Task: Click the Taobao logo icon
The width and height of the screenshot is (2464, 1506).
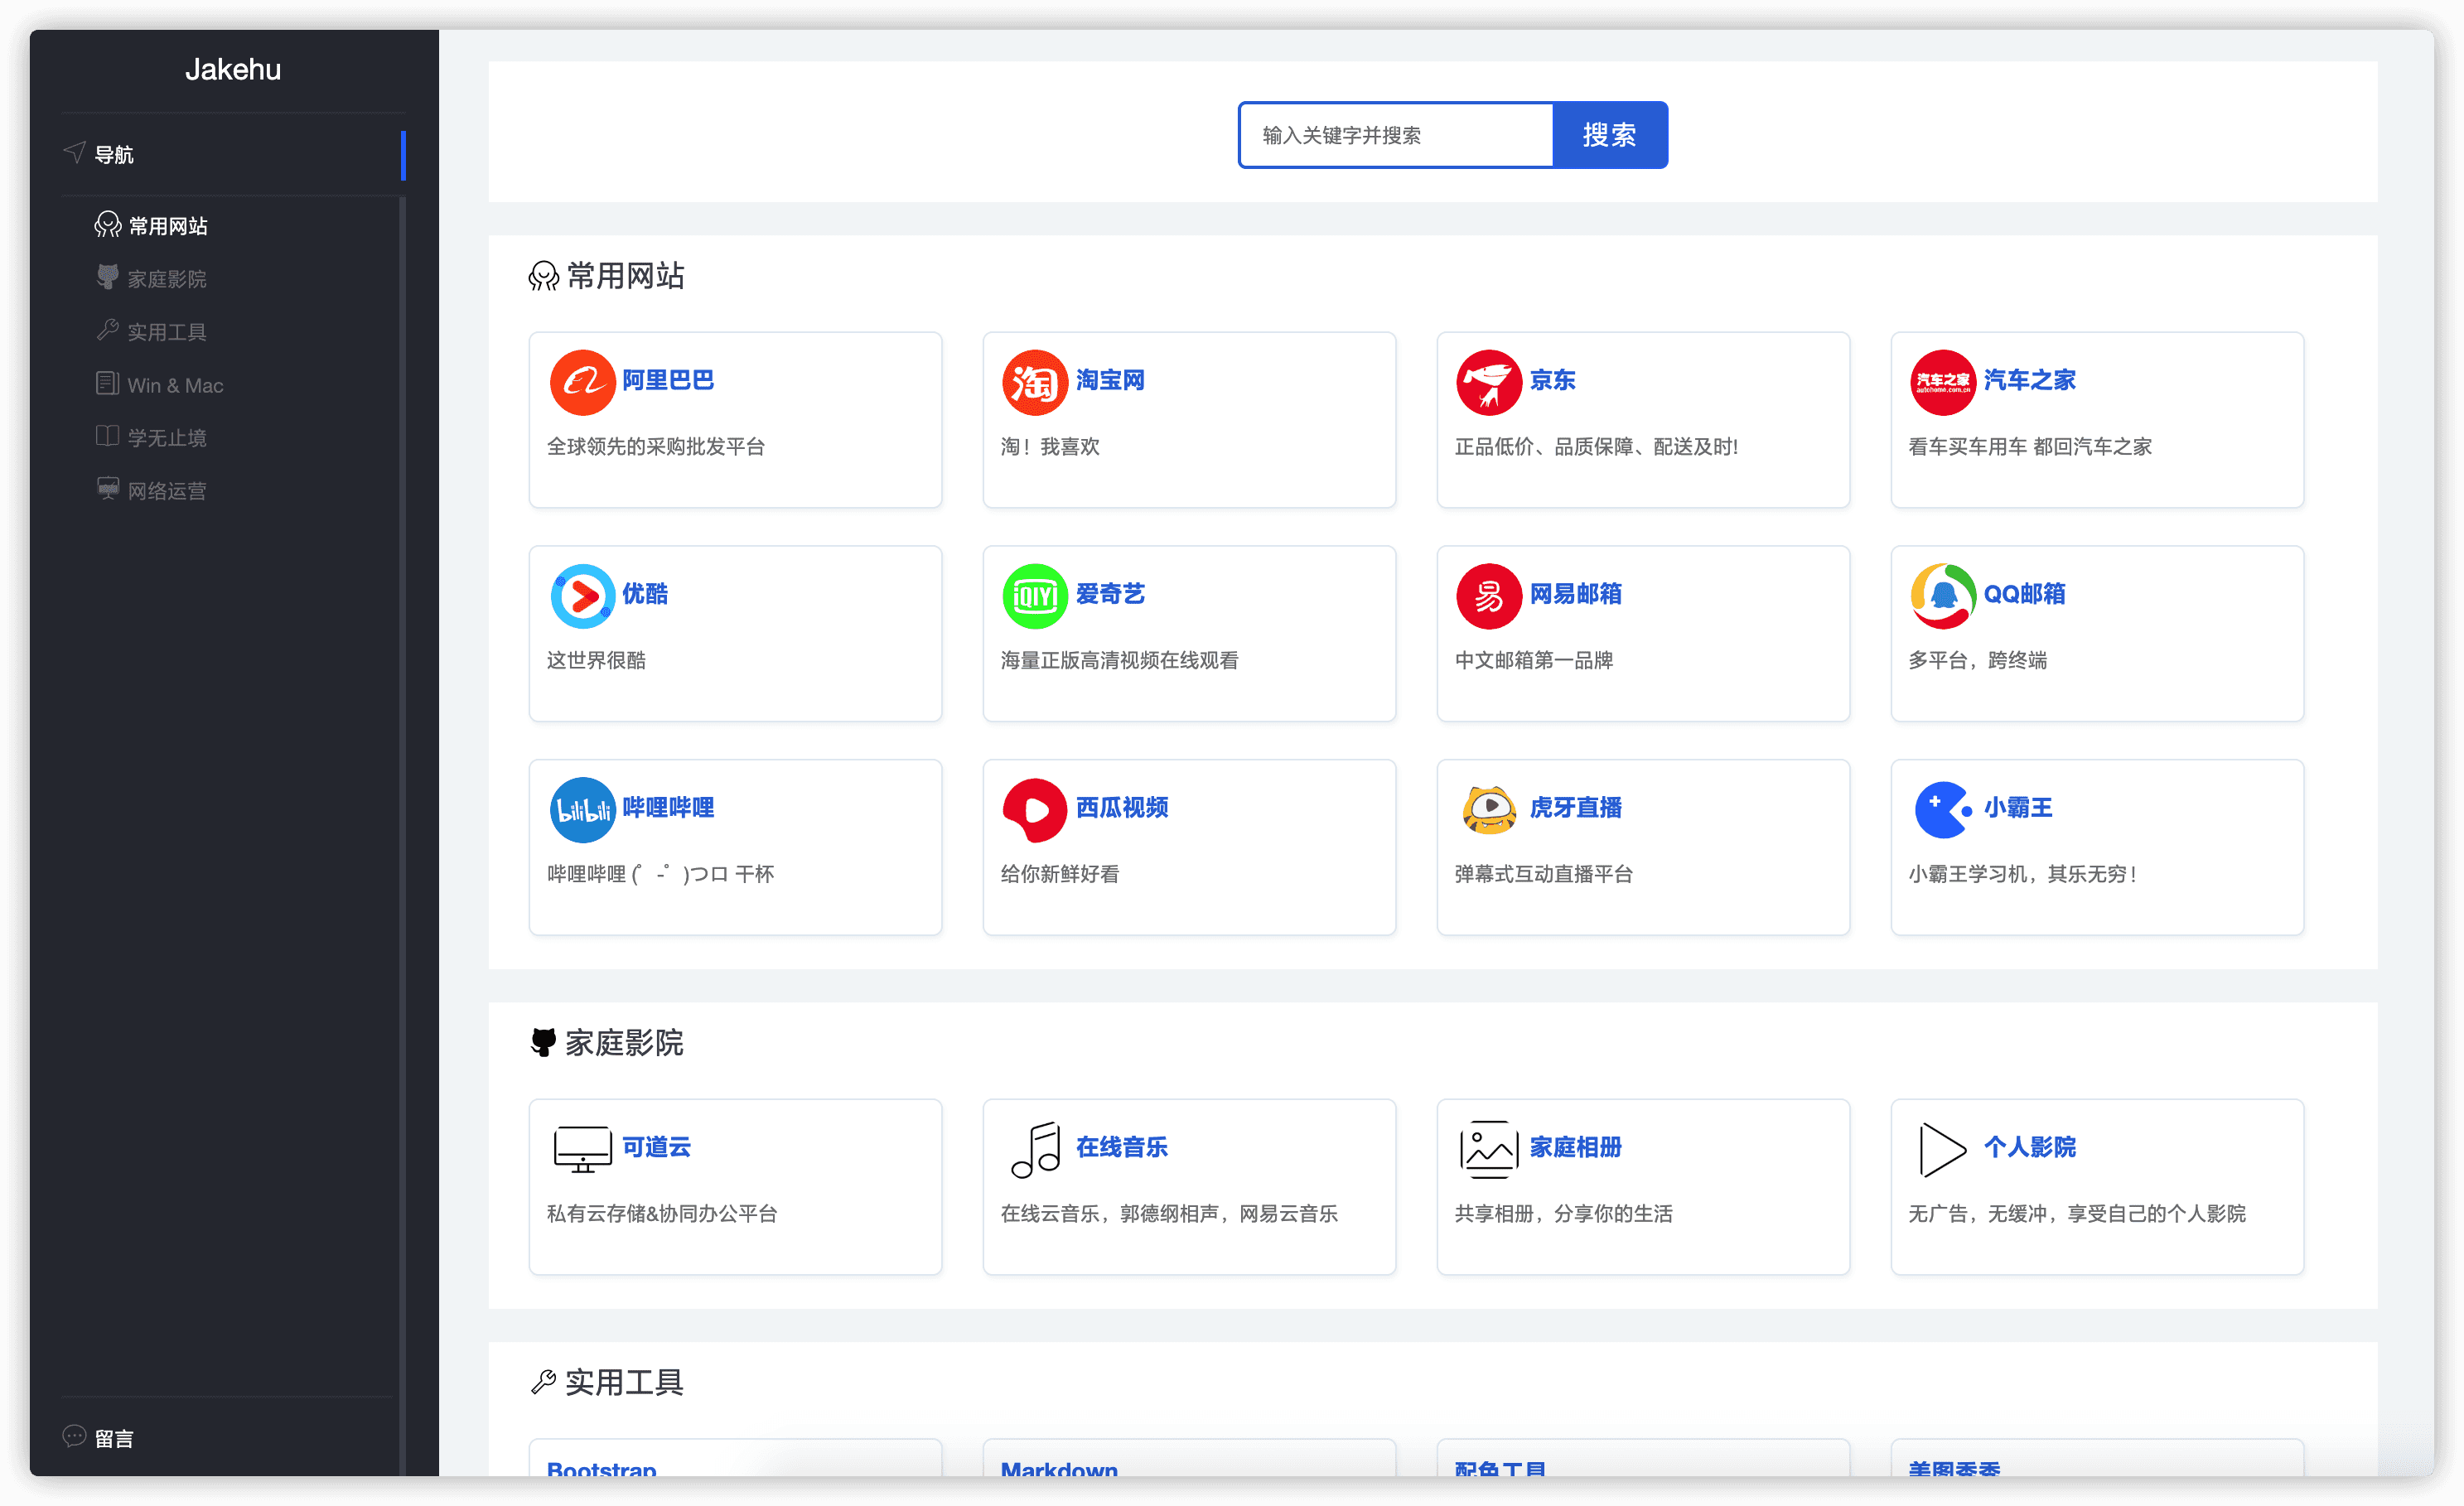Action: point(1035,381)
